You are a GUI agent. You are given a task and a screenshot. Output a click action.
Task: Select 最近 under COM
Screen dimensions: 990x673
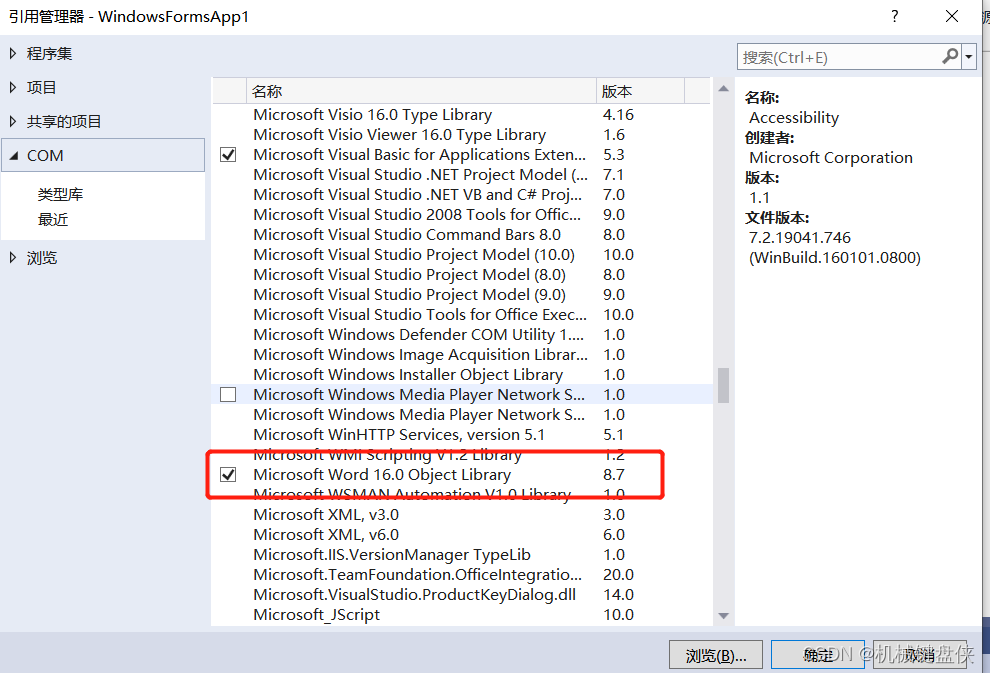(x=52, y=220)
